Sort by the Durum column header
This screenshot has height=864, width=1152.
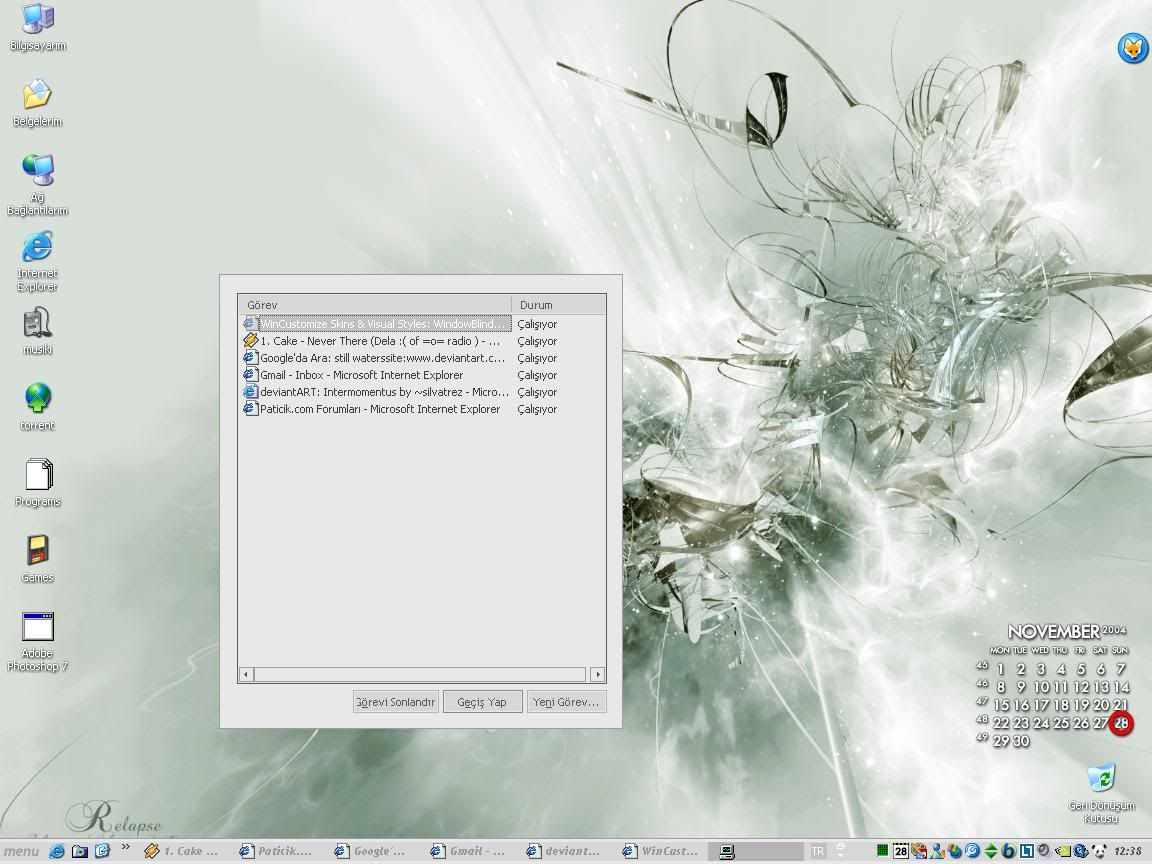click(x=558, y=304)
